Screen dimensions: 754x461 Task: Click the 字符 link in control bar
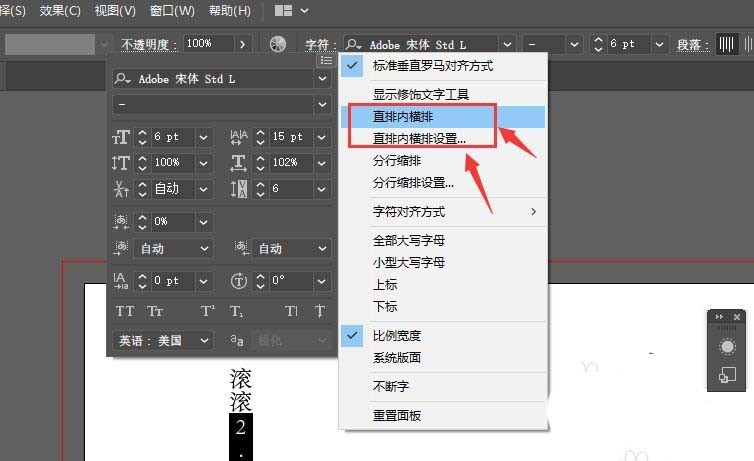click(x=316, y=45)
